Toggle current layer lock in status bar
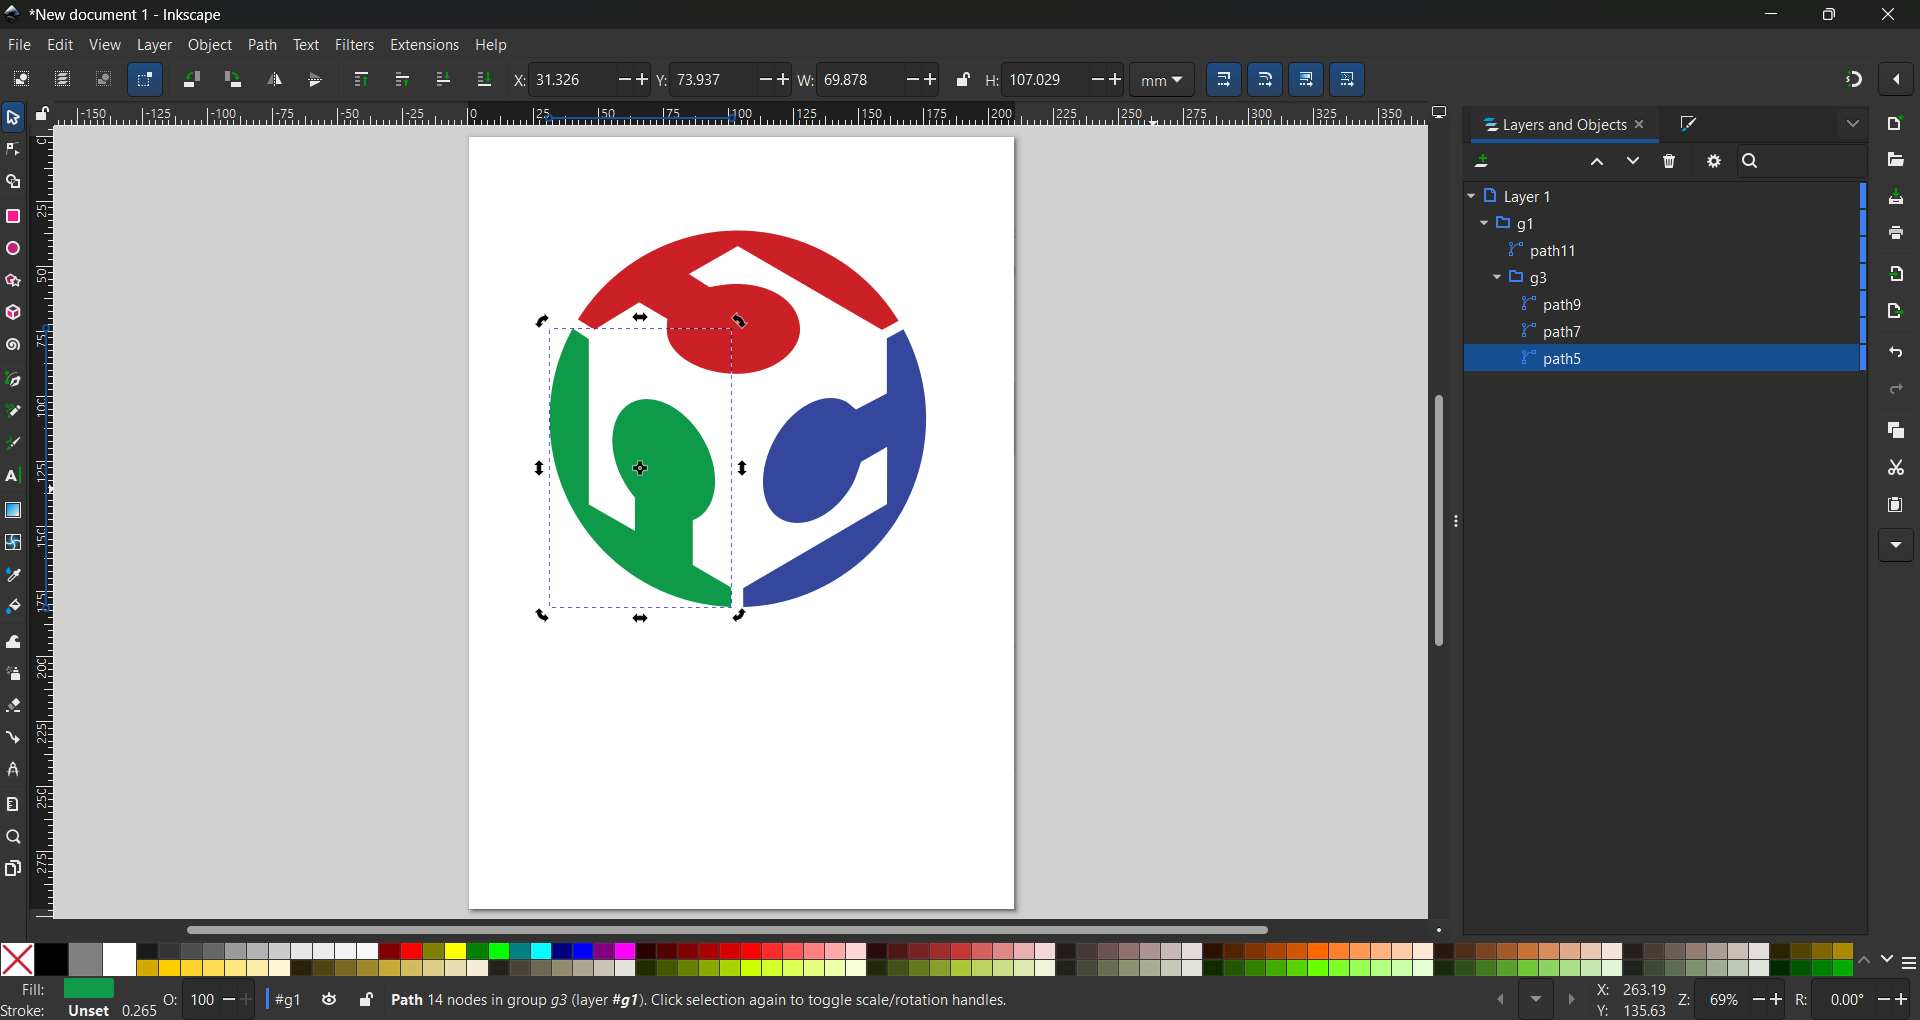Image resolution: width=1920 pixels, height=1020 pixels. [x=366, y=1000]
